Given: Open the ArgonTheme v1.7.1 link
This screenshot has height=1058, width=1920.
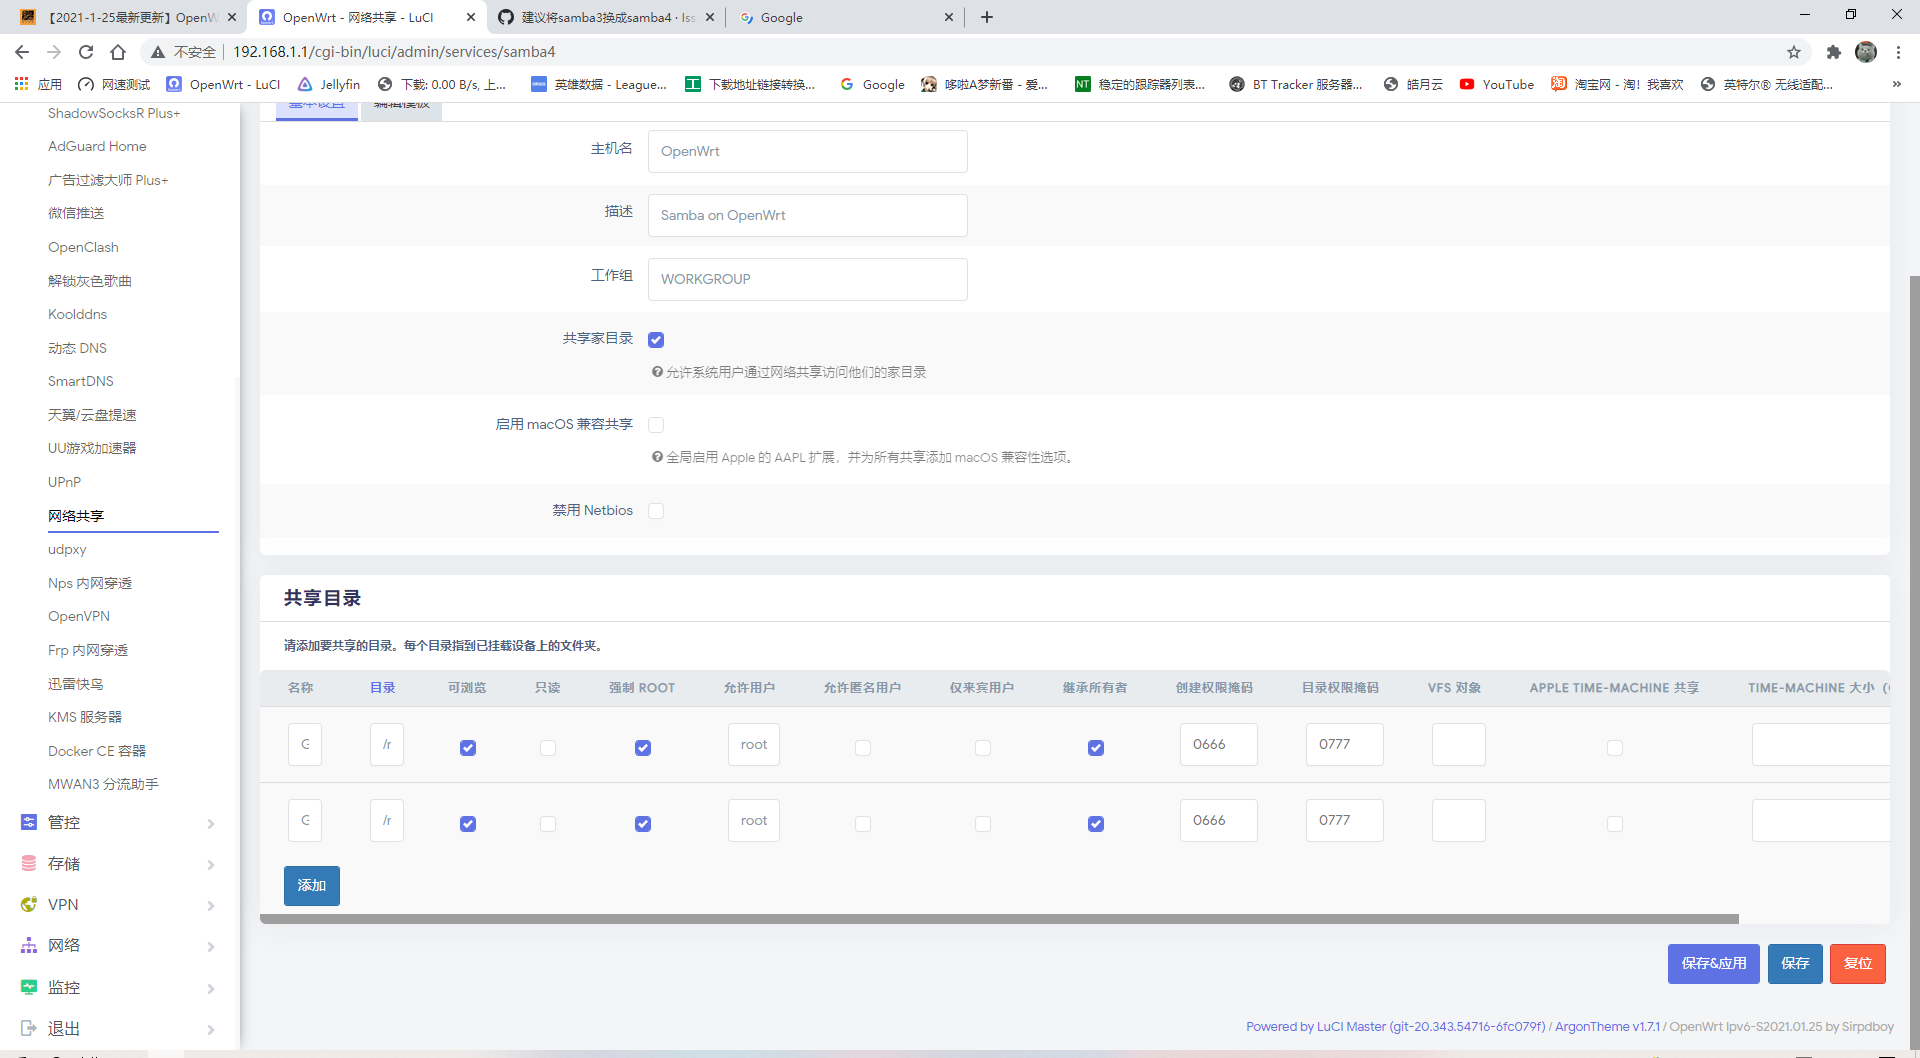Looking at the screenshot, I should 1606,1026.
